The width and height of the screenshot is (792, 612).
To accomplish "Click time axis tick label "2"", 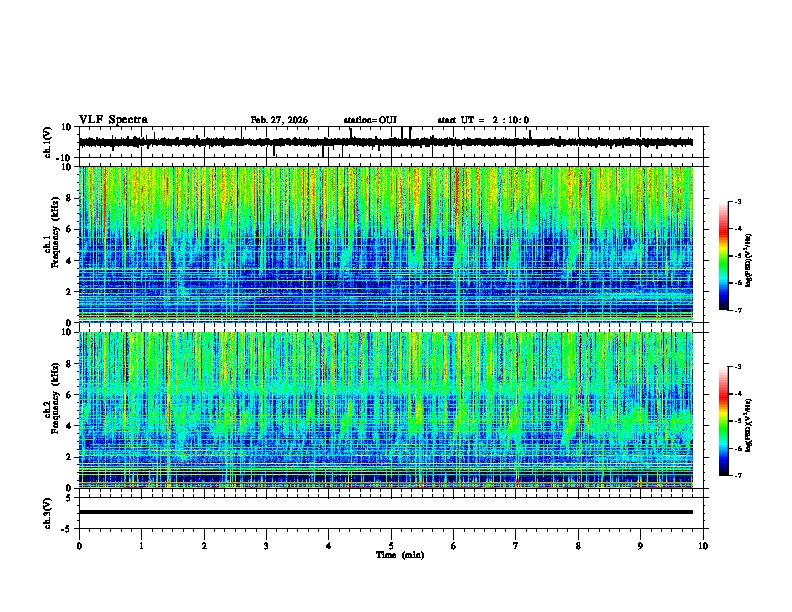I will pos(204,546).
